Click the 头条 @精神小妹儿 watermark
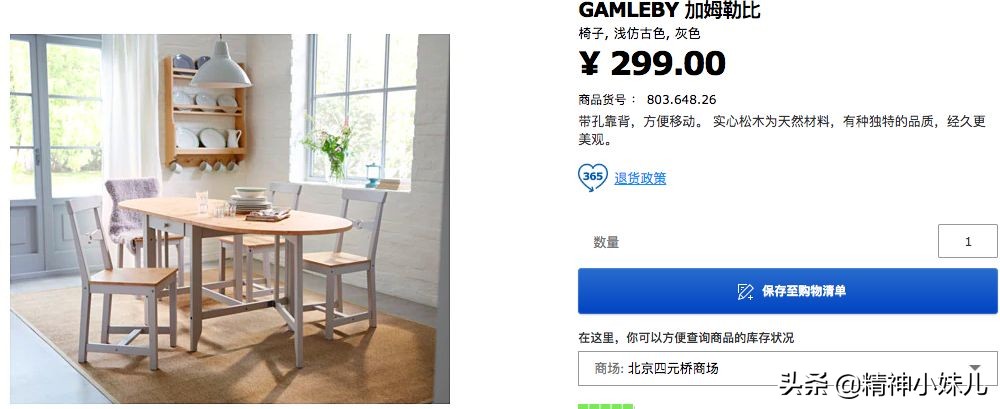Viewport: 1000px width, 409px height. [883, 385]
